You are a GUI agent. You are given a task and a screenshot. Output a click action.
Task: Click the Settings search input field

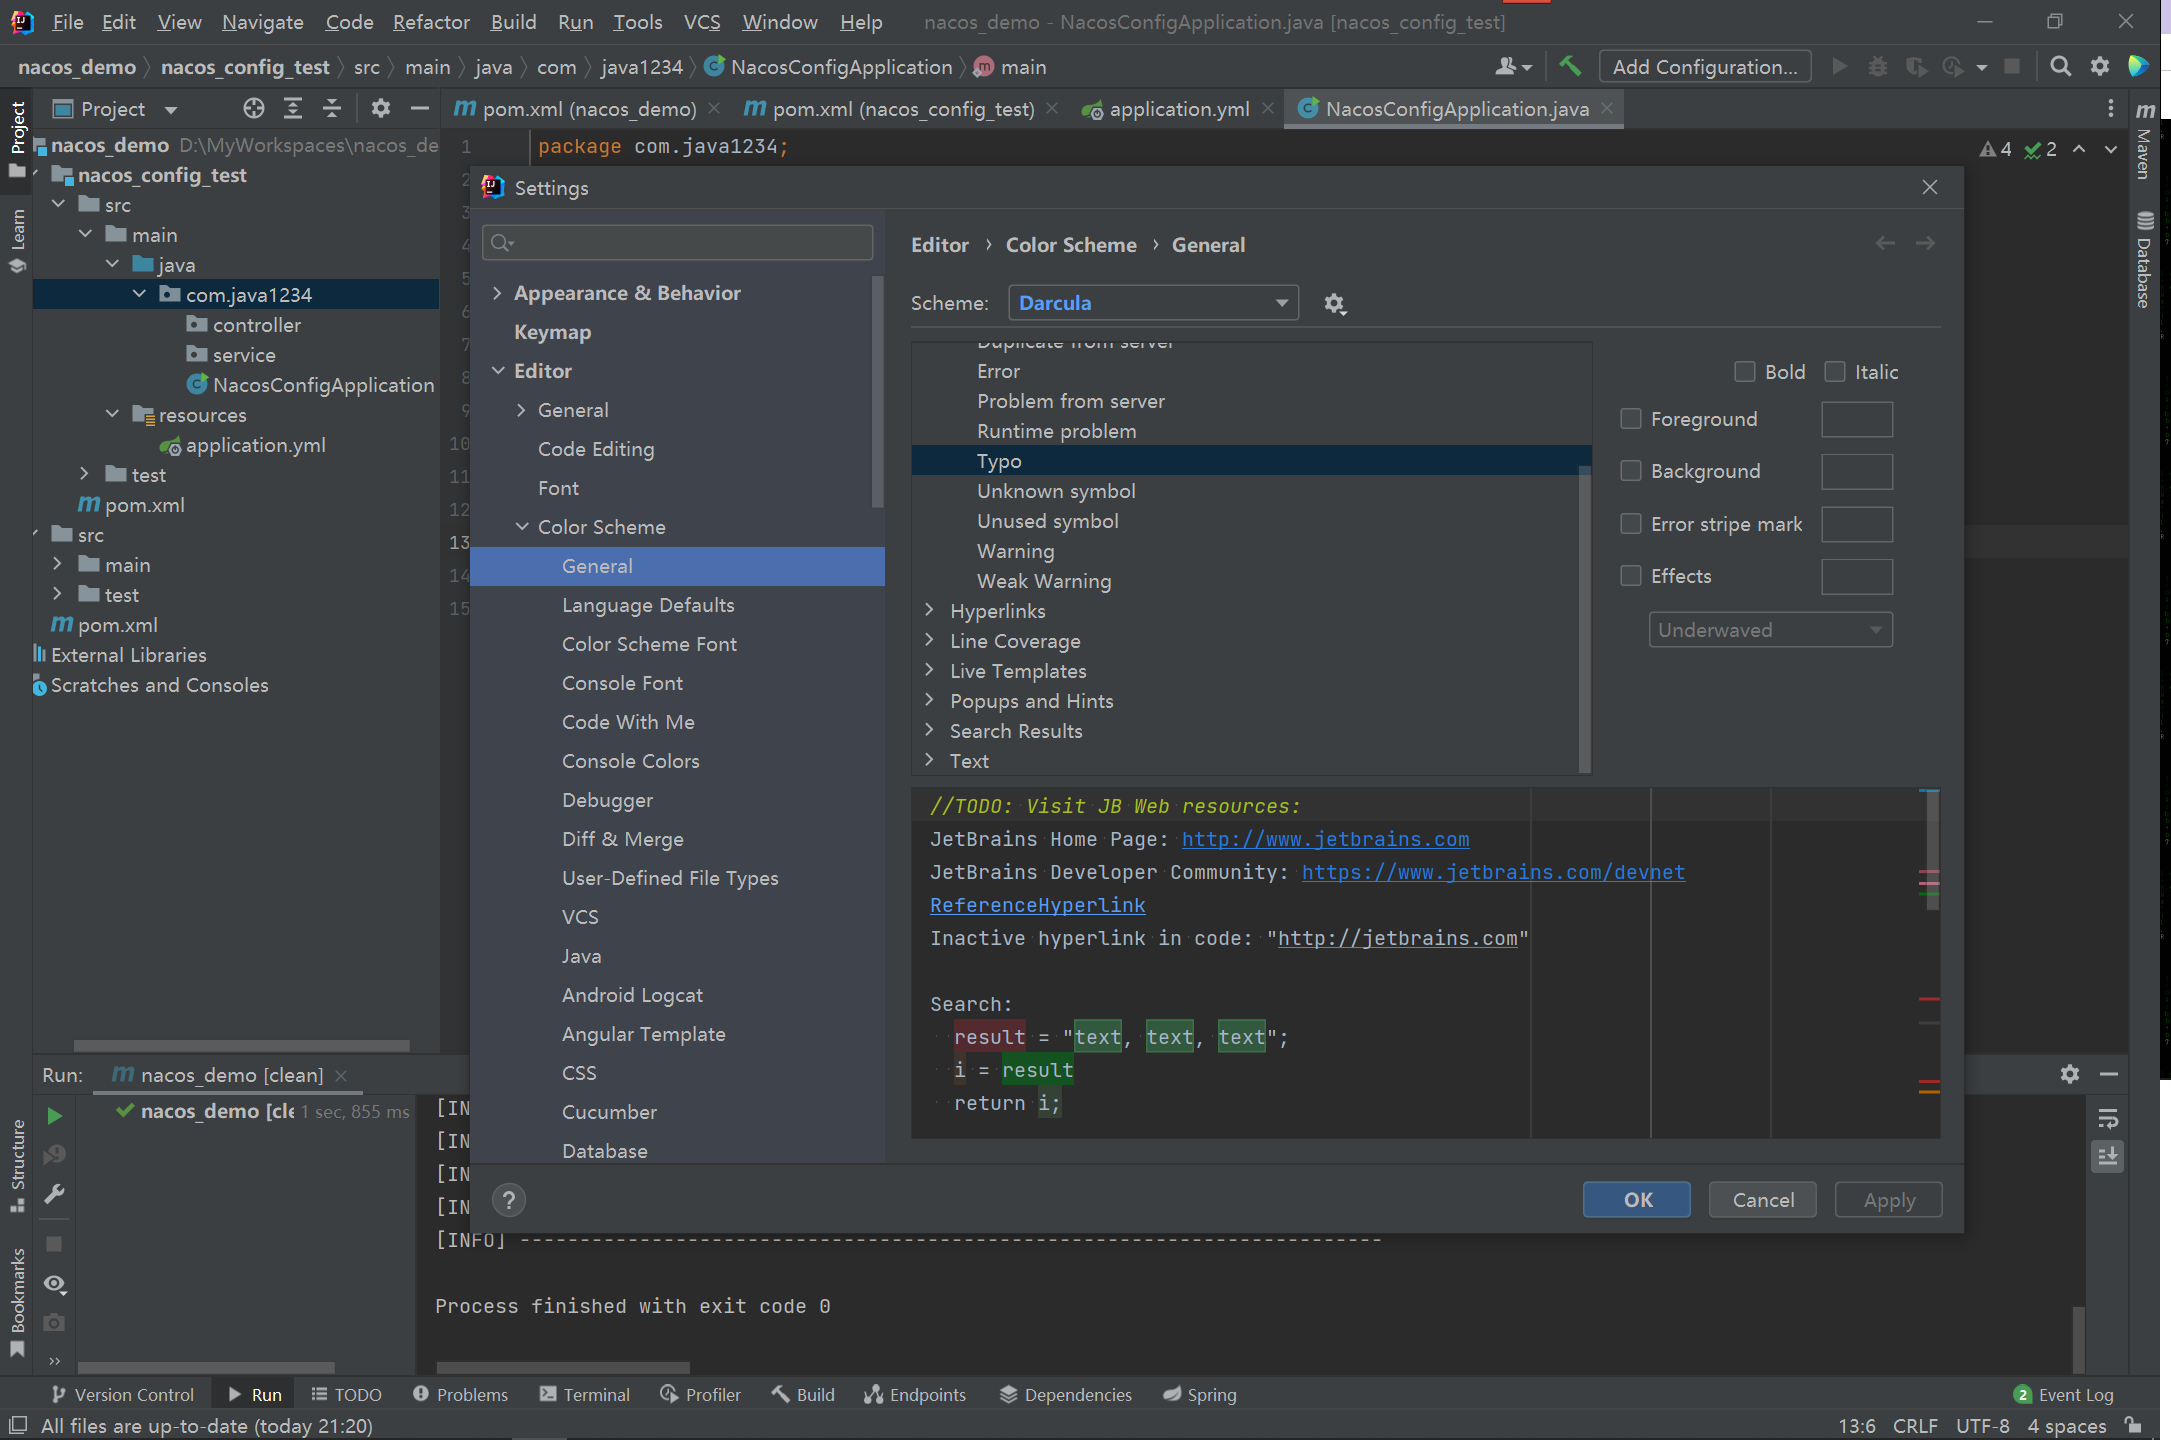pos(690,243)
